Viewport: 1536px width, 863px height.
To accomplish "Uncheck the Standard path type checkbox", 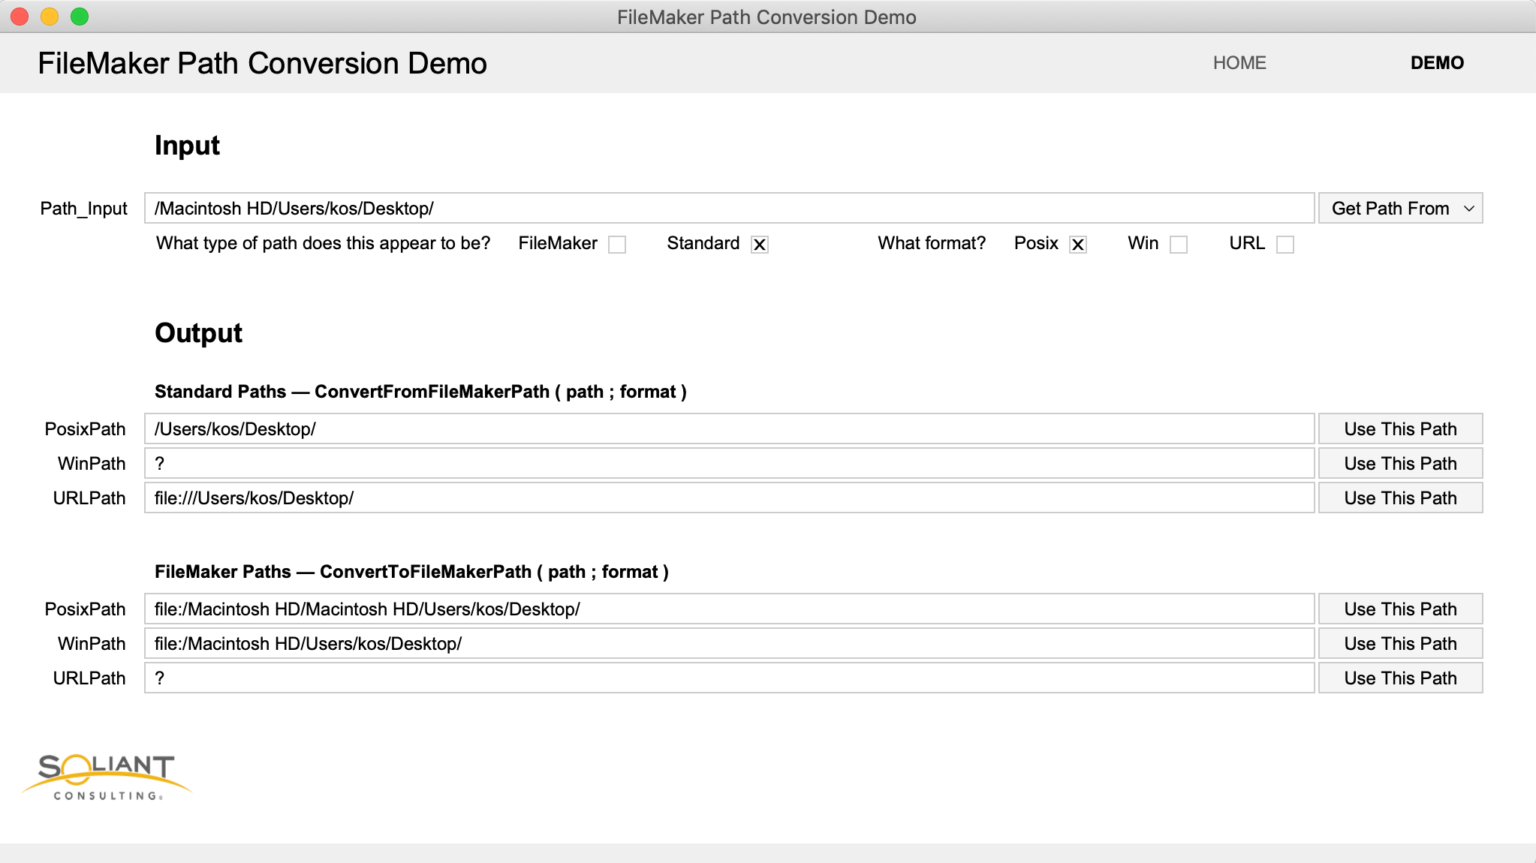I will pyautogui.click(x=760, y=243).
